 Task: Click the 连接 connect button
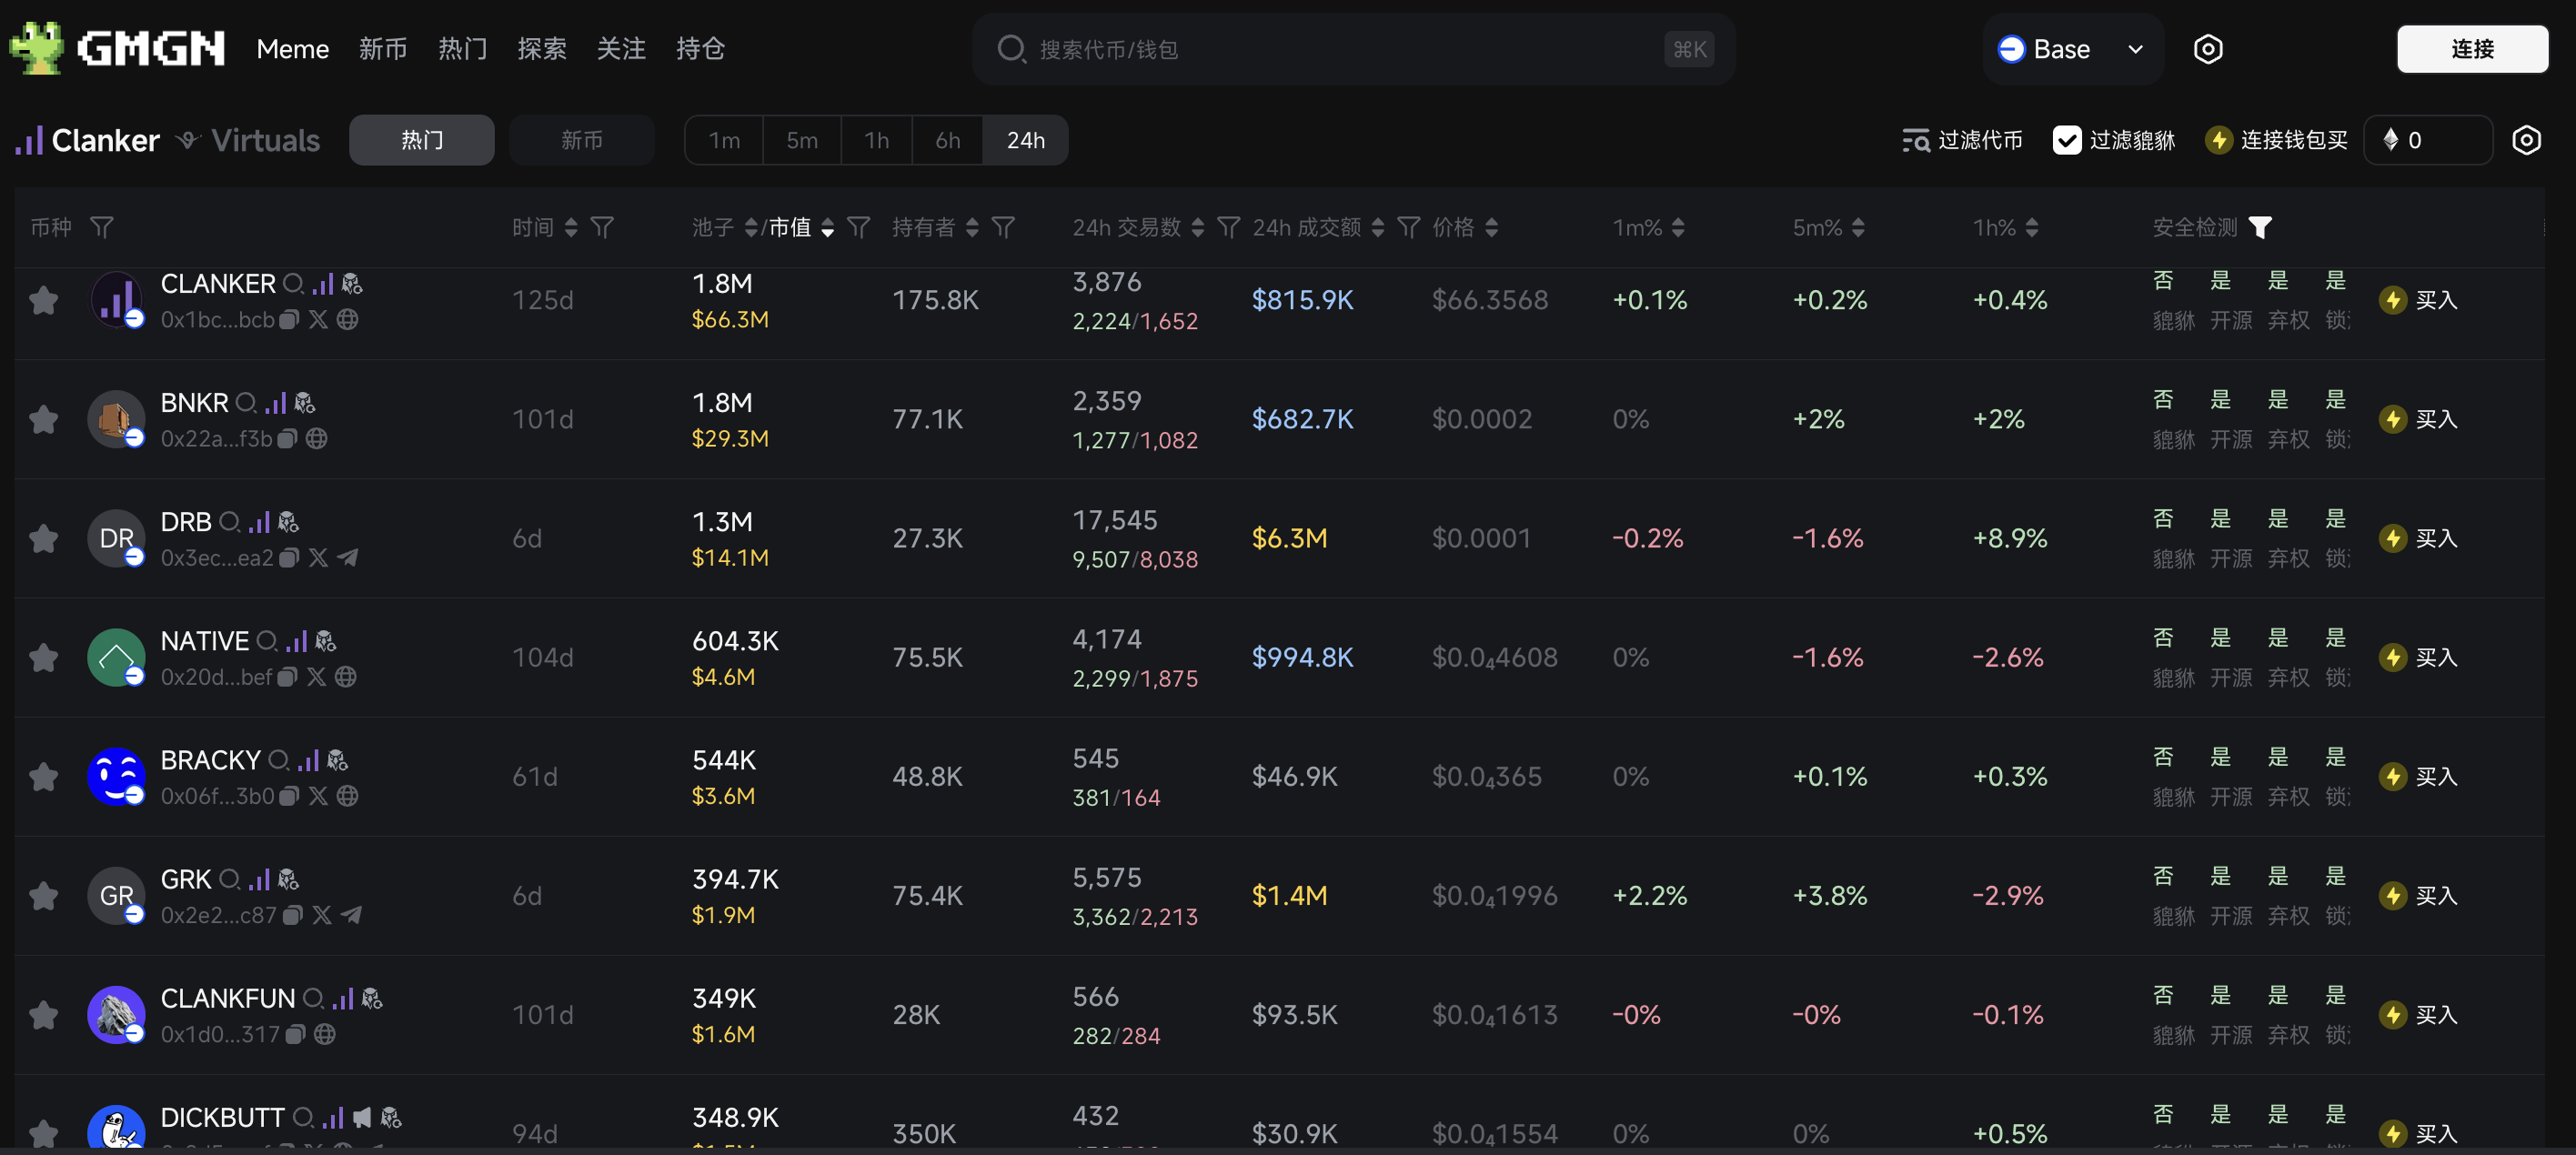click(x=2472, y=48)
